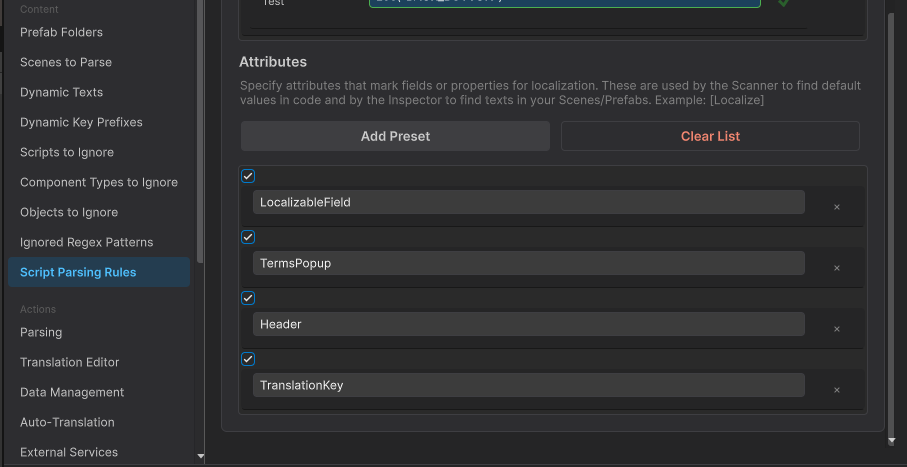The height and width of the screenshot is (467, 907).
Task: Edit the TranslationKey text field
Action: coord(529,385)
